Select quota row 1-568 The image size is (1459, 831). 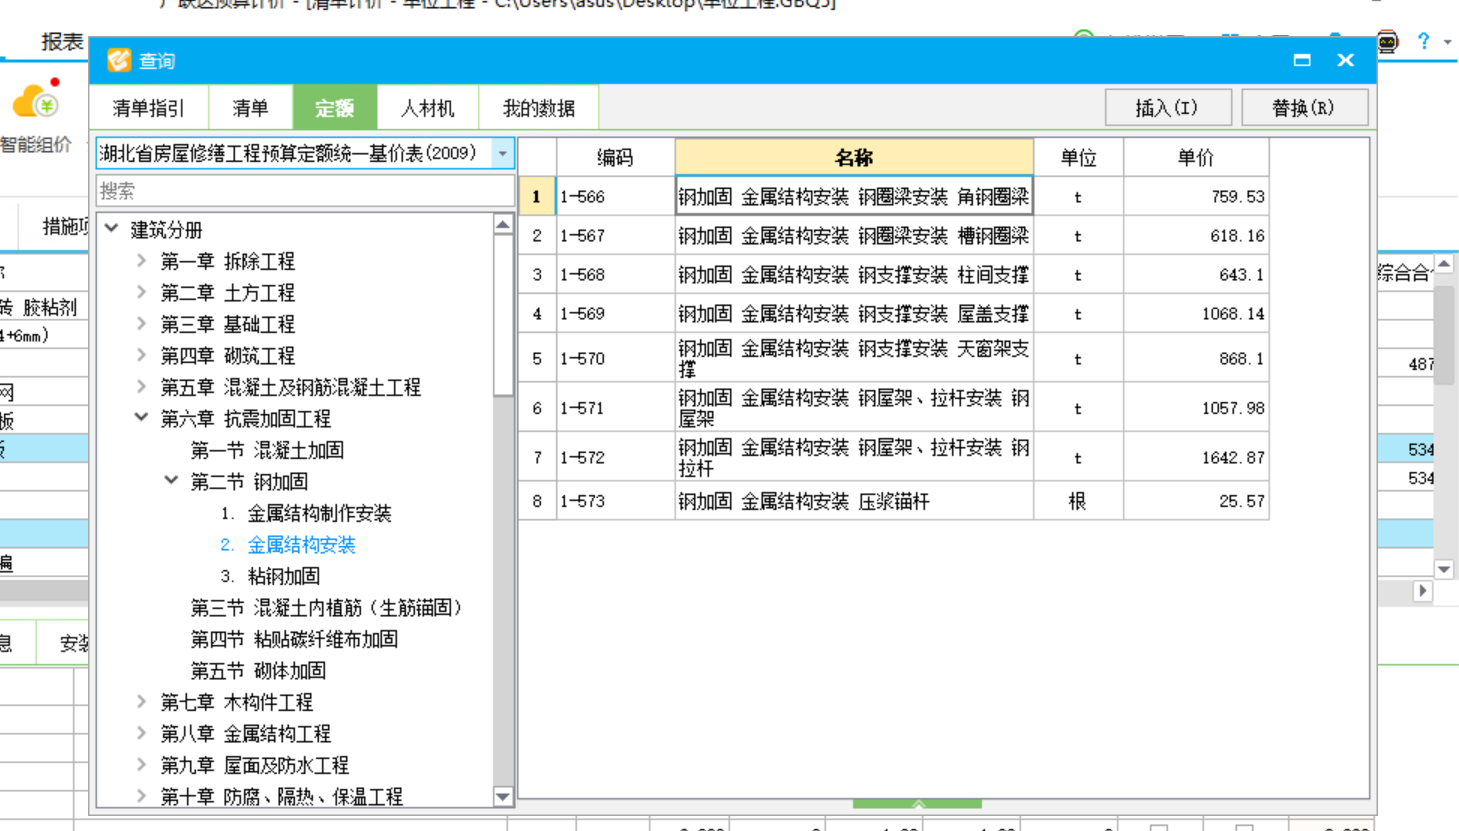894,275
